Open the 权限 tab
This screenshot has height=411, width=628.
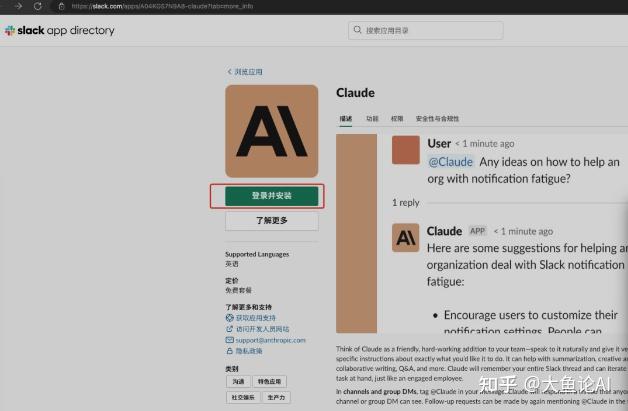pos(397,119)
